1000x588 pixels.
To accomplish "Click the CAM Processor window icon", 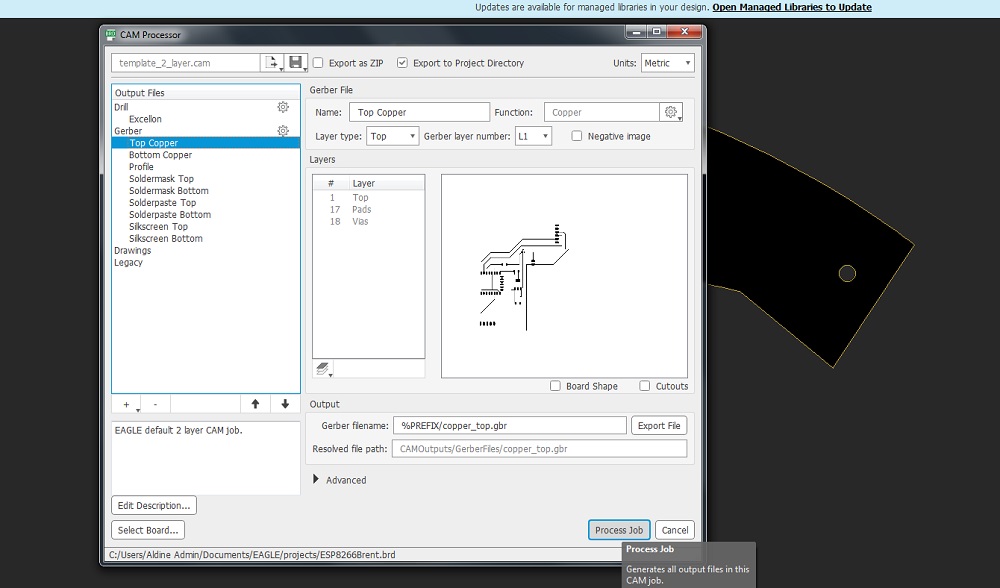I will tap(111, 34).
